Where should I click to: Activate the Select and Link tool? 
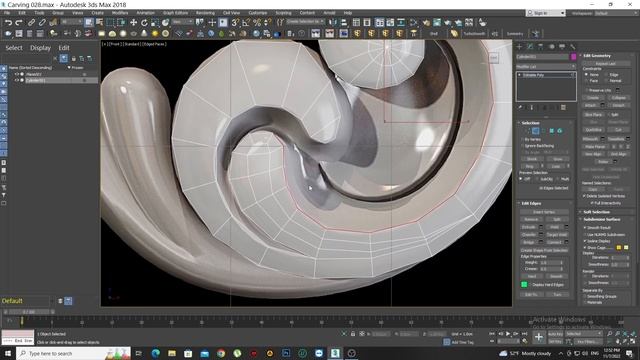[31, 22]
